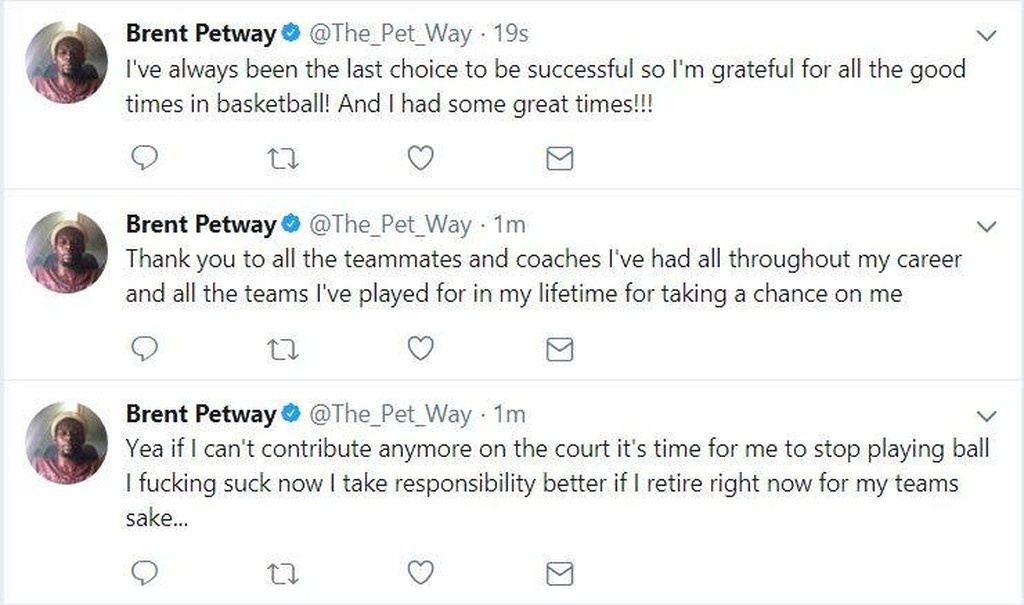Click the @The_Pet_Way handle in the bottom tweet
The image size is (1024, 605).
tap(390, 414)
